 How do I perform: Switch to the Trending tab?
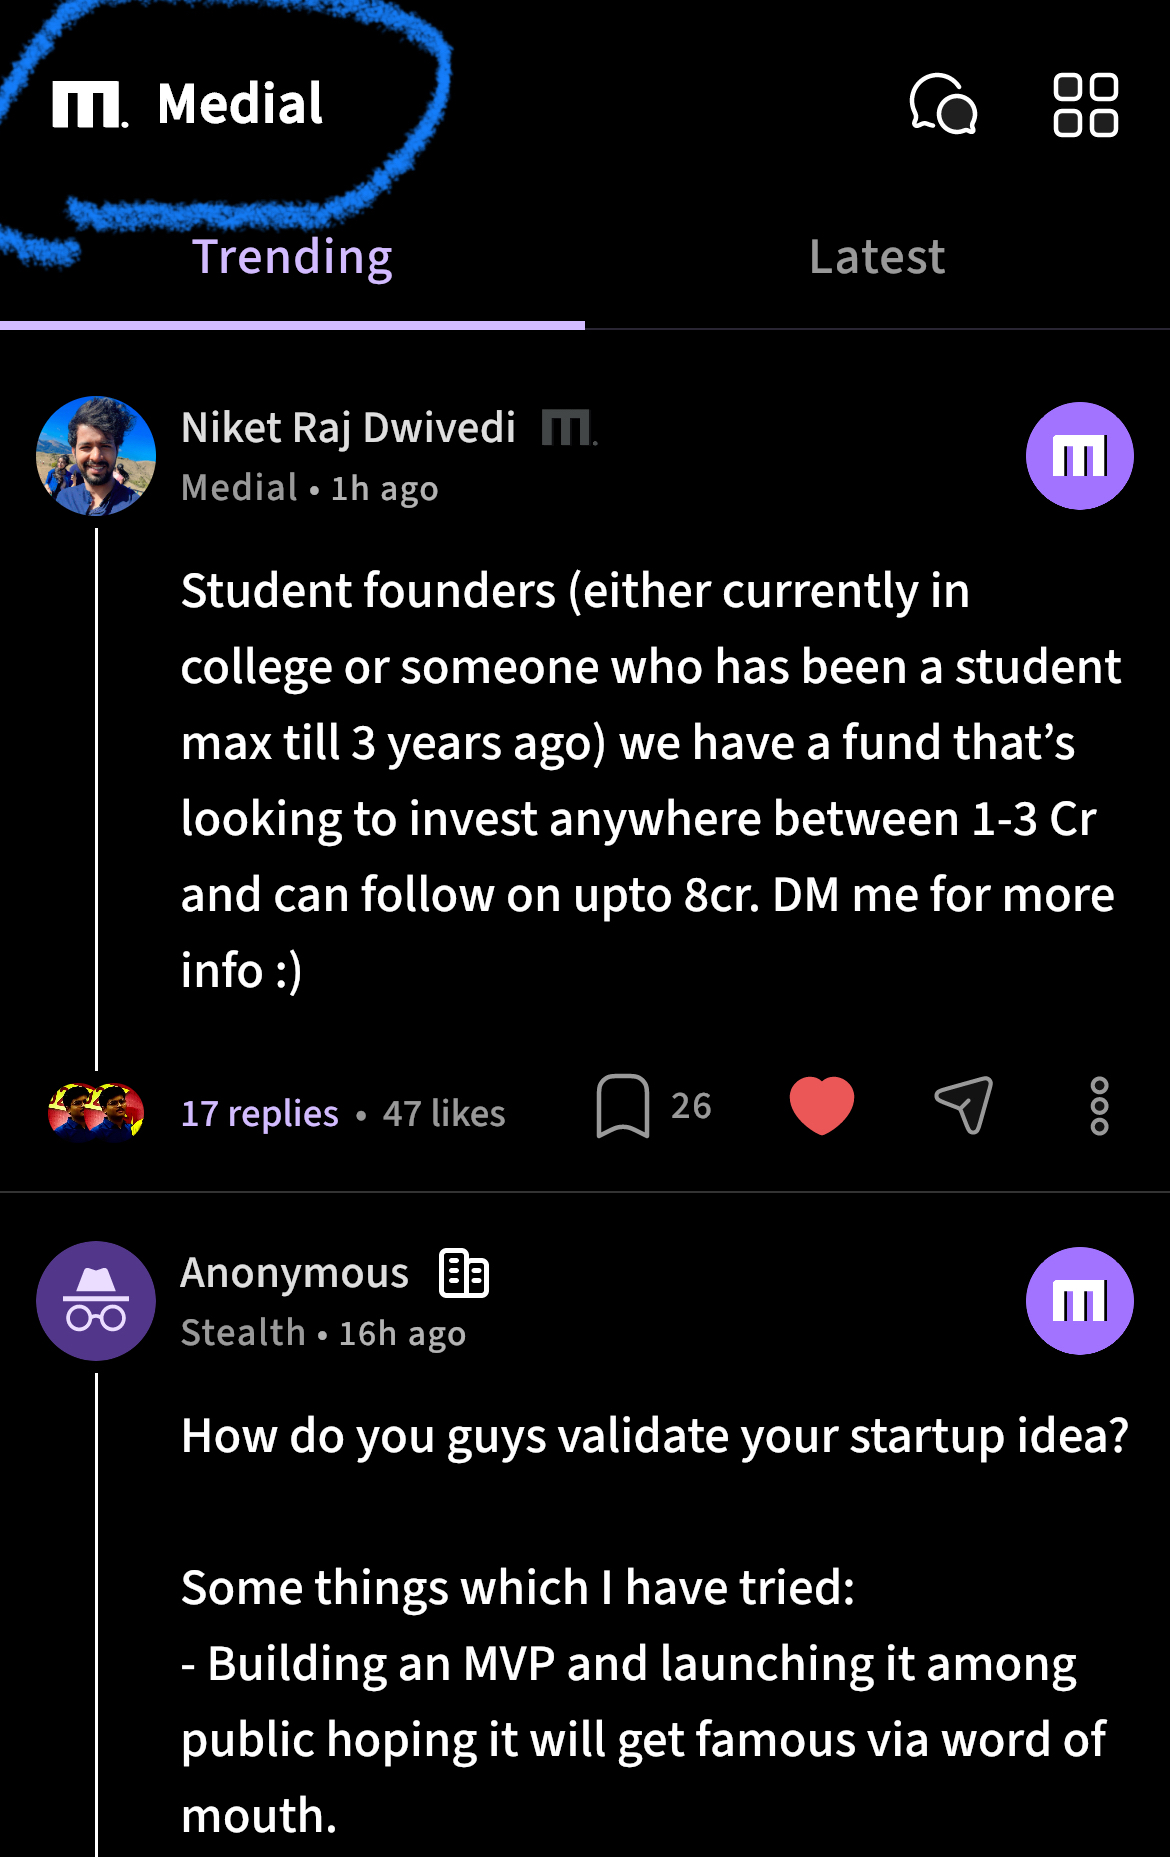point(292,258)
